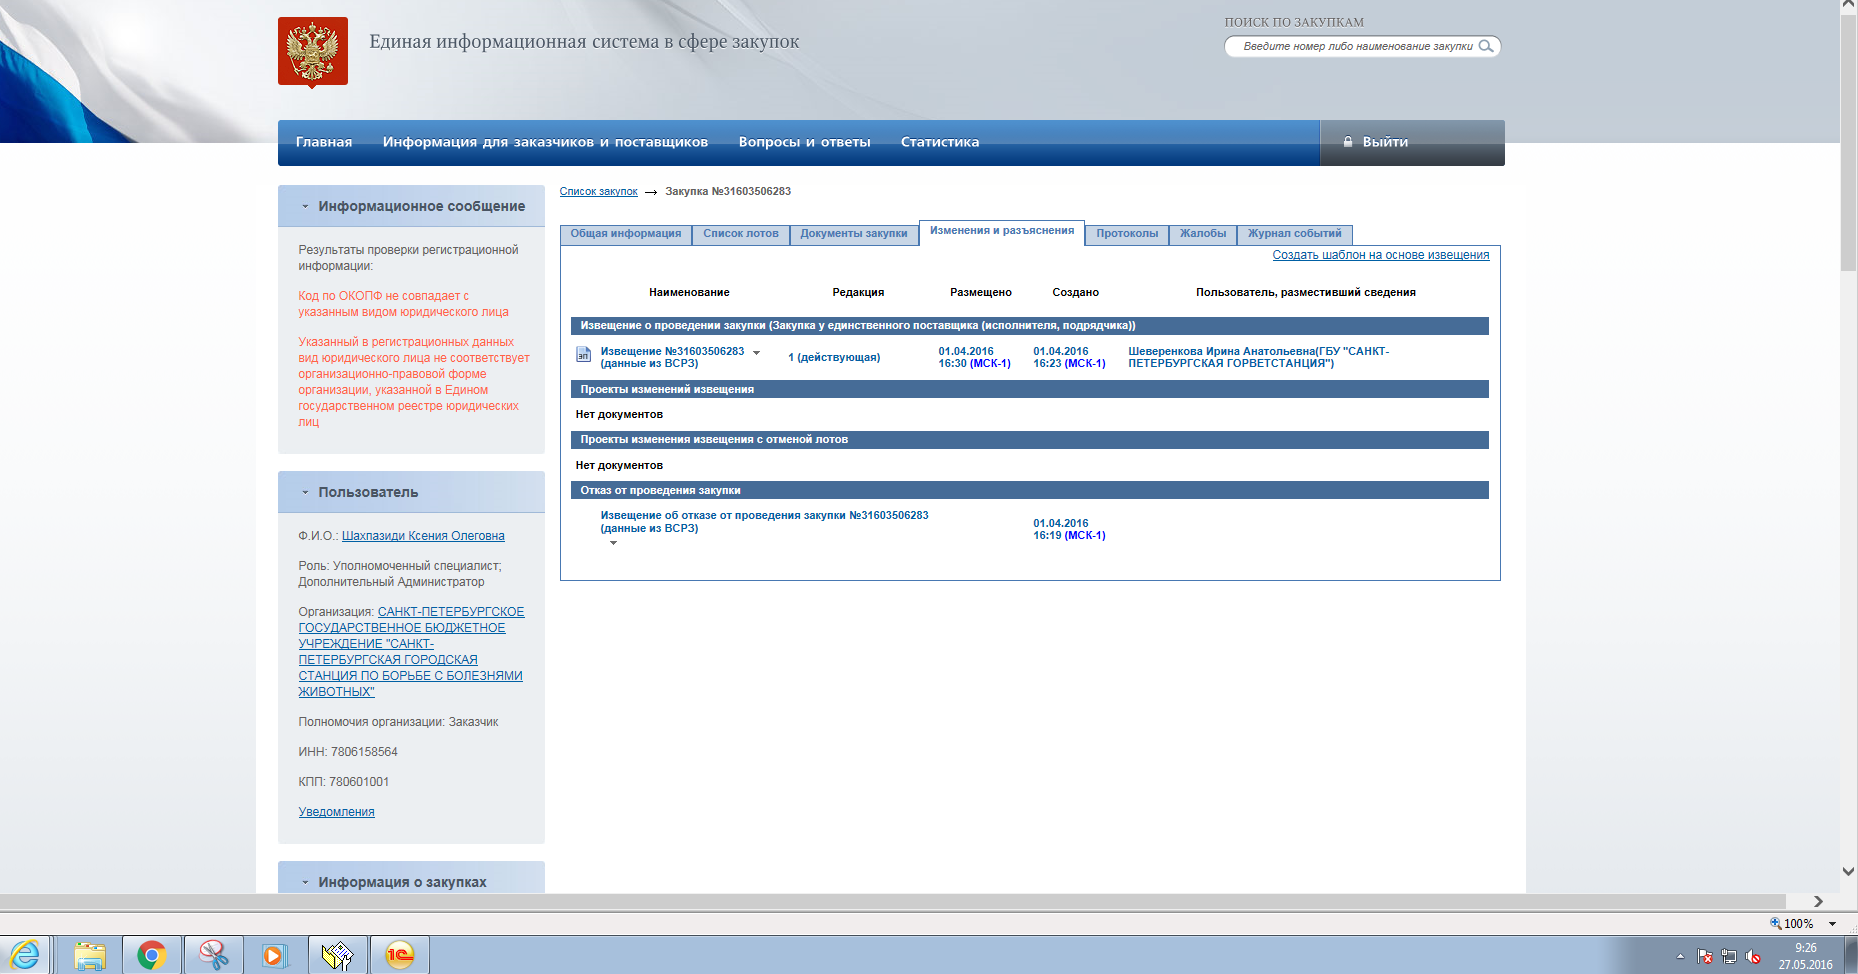The height and width of the screenshot is (974, 1858).
Task: Open the Snipping Tool taskbar icon
Action: [213, 955]
